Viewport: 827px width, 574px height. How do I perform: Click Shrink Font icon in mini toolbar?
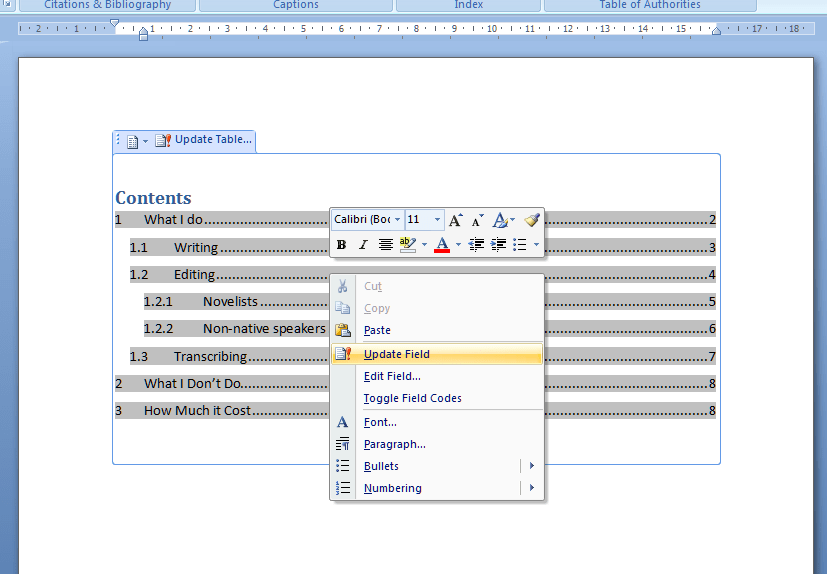point(478,220)
